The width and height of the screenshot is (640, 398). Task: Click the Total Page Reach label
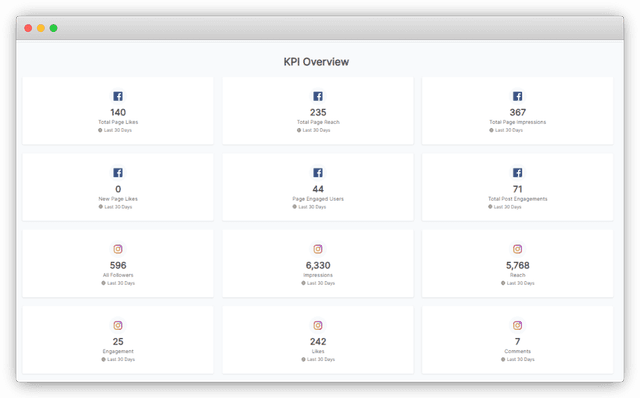coord(318,122)
